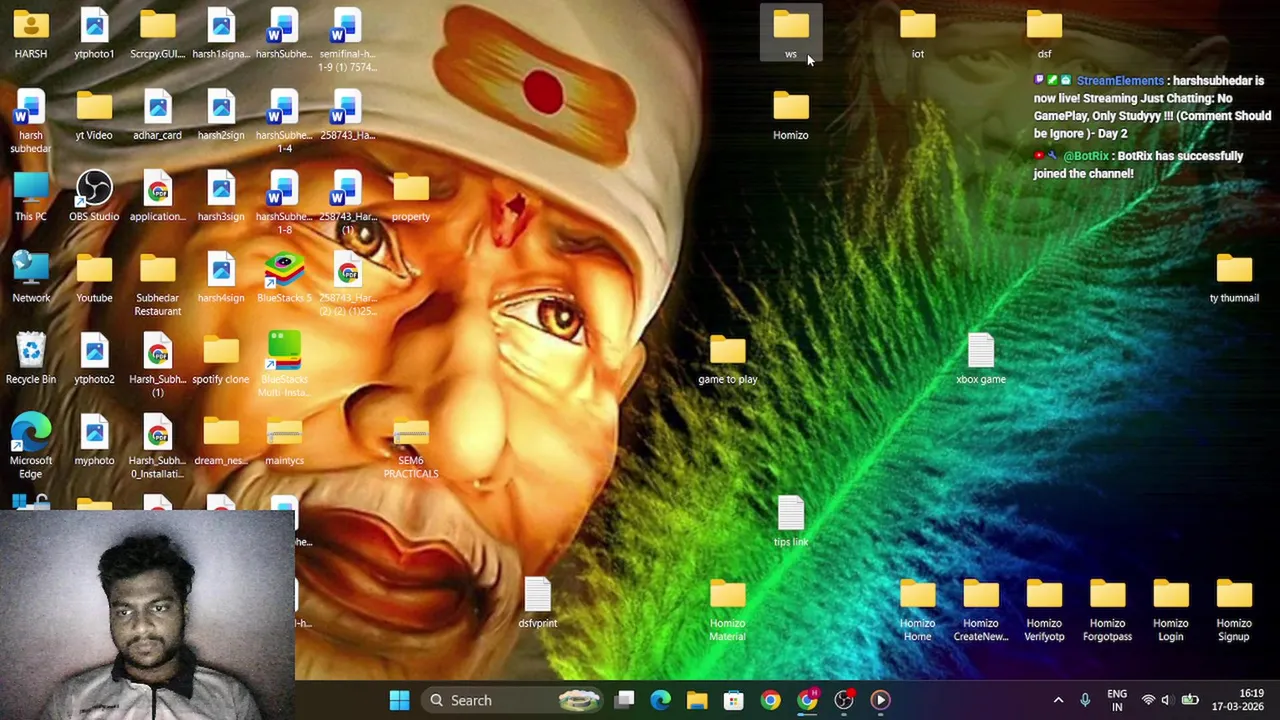This screenshot has height=720, width=1280.
Task: Click the webcam overlay thumbnail
Action: (x=147, y=615)
